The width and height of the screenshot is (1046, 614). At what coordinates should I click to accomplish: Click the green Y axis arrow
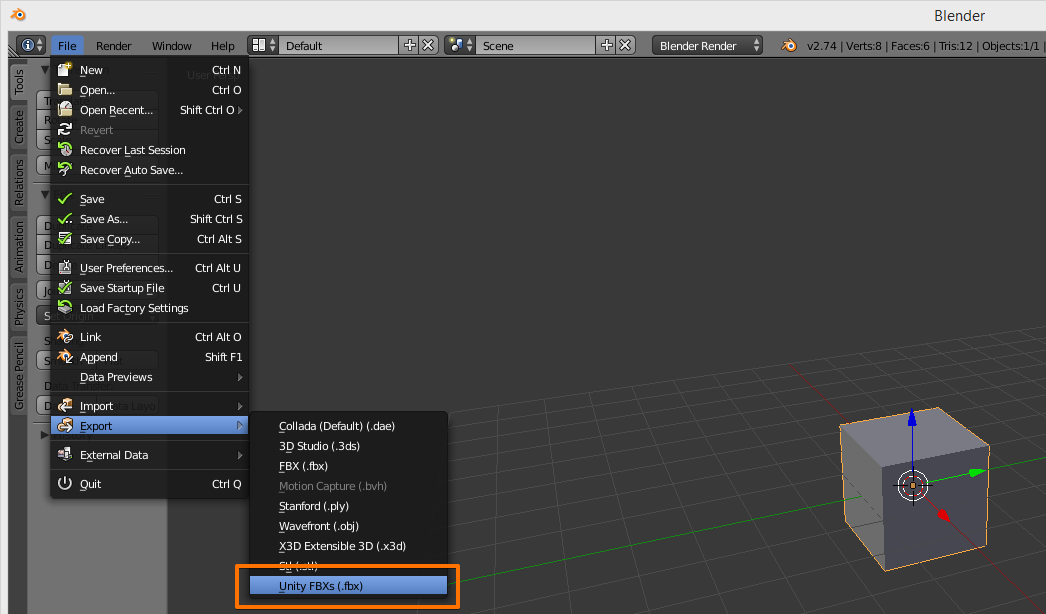click(976, 472)
